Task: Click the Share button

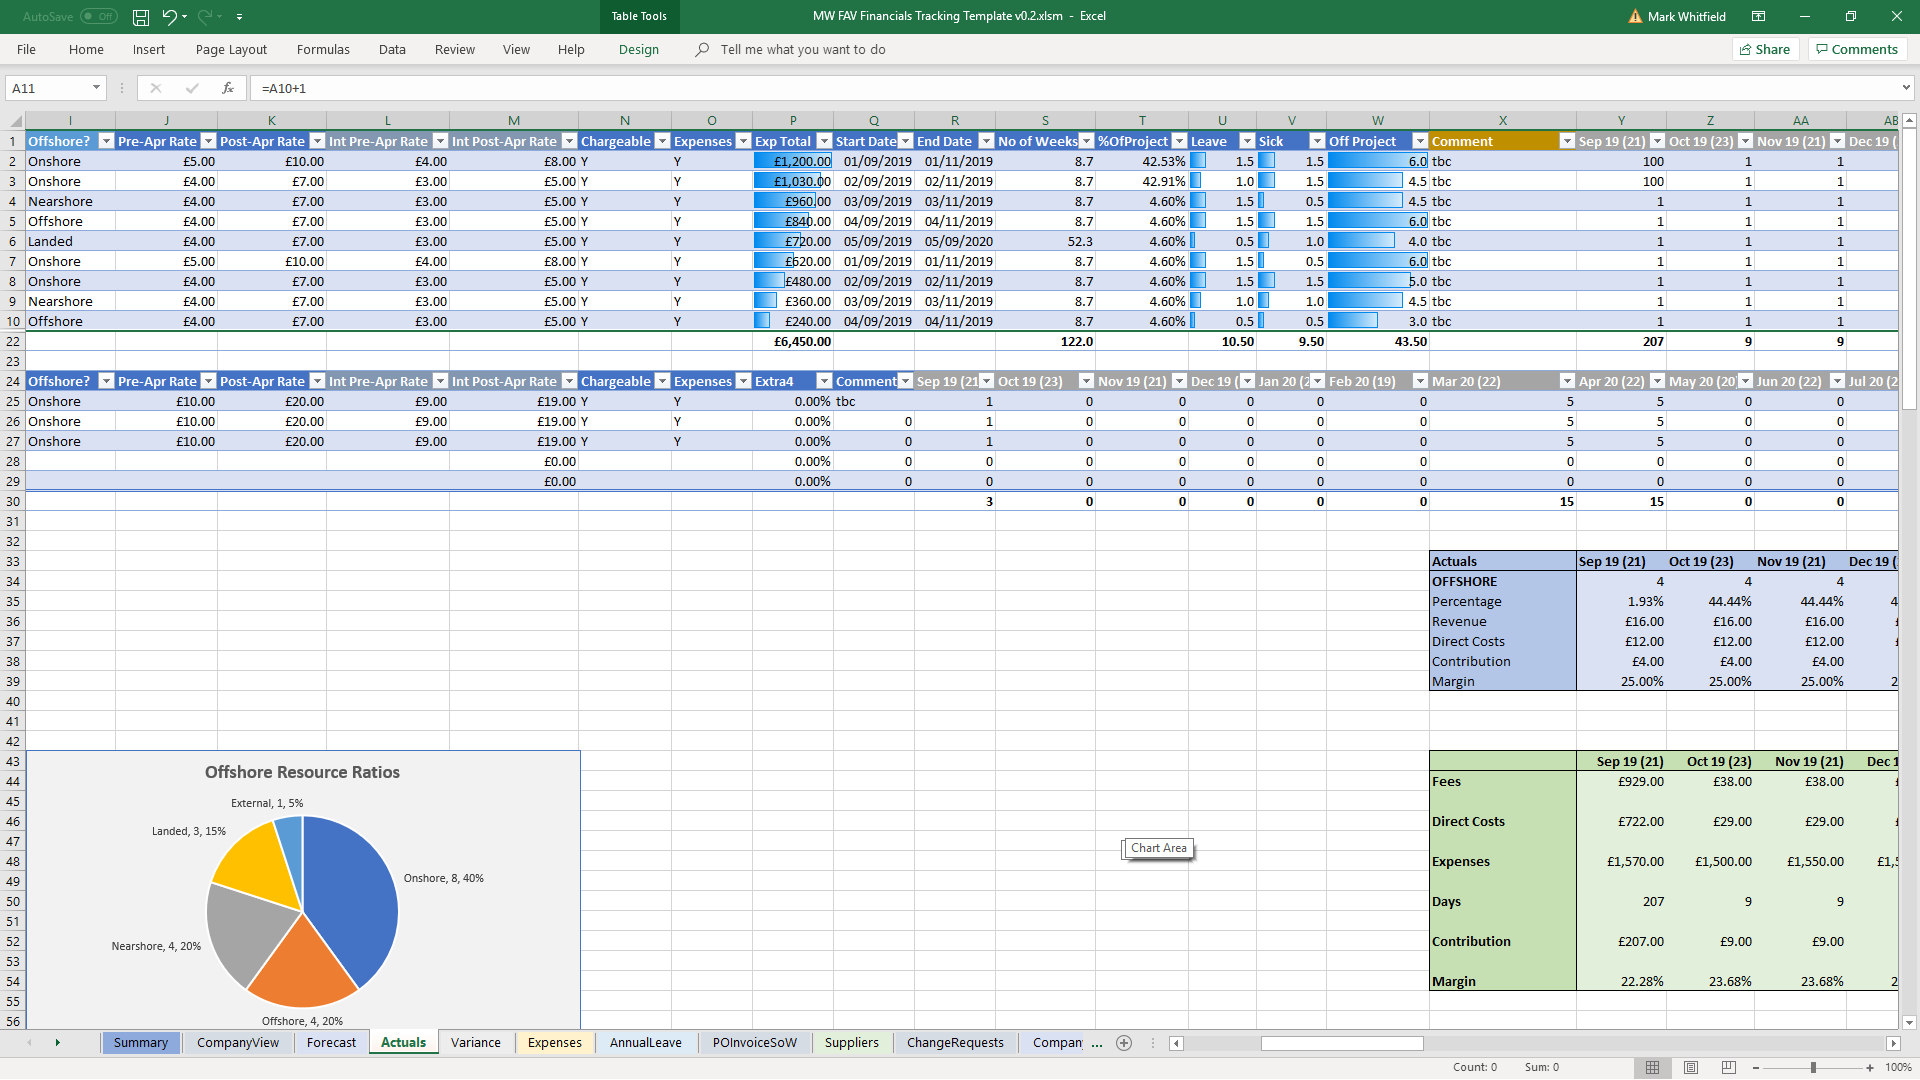Action: [x=1765, y=49]
